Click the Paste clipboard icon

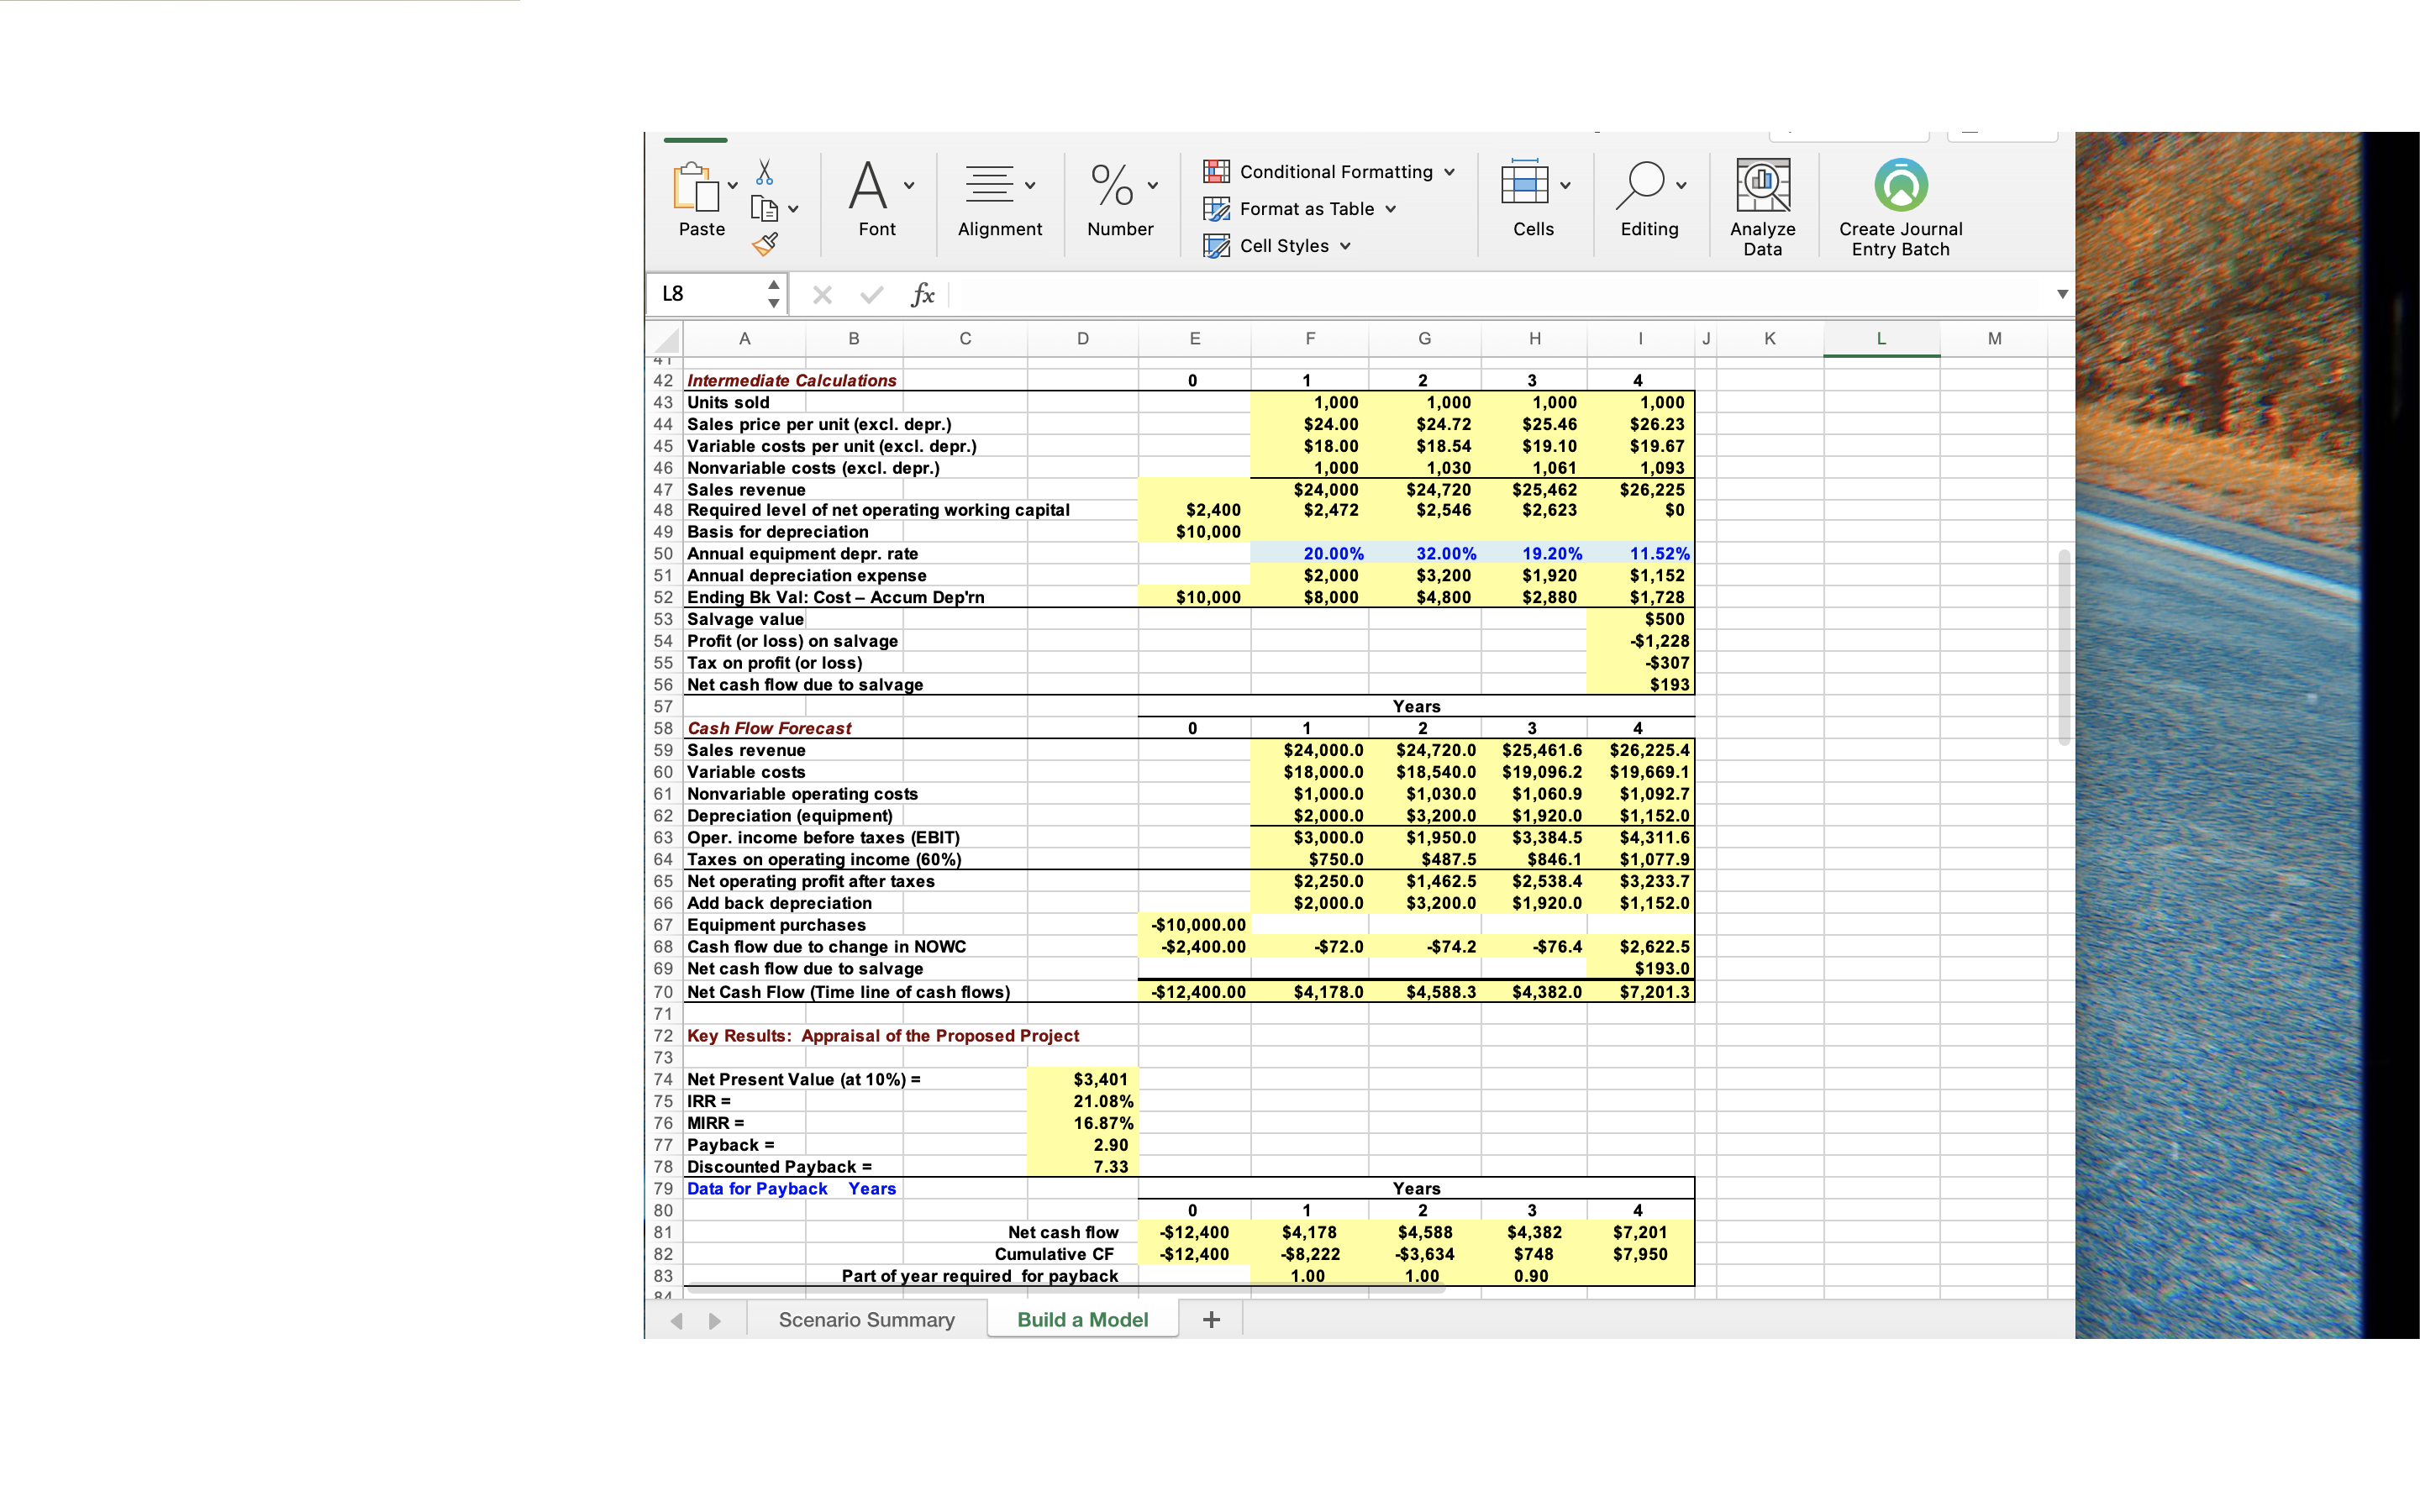coord(696,187)
